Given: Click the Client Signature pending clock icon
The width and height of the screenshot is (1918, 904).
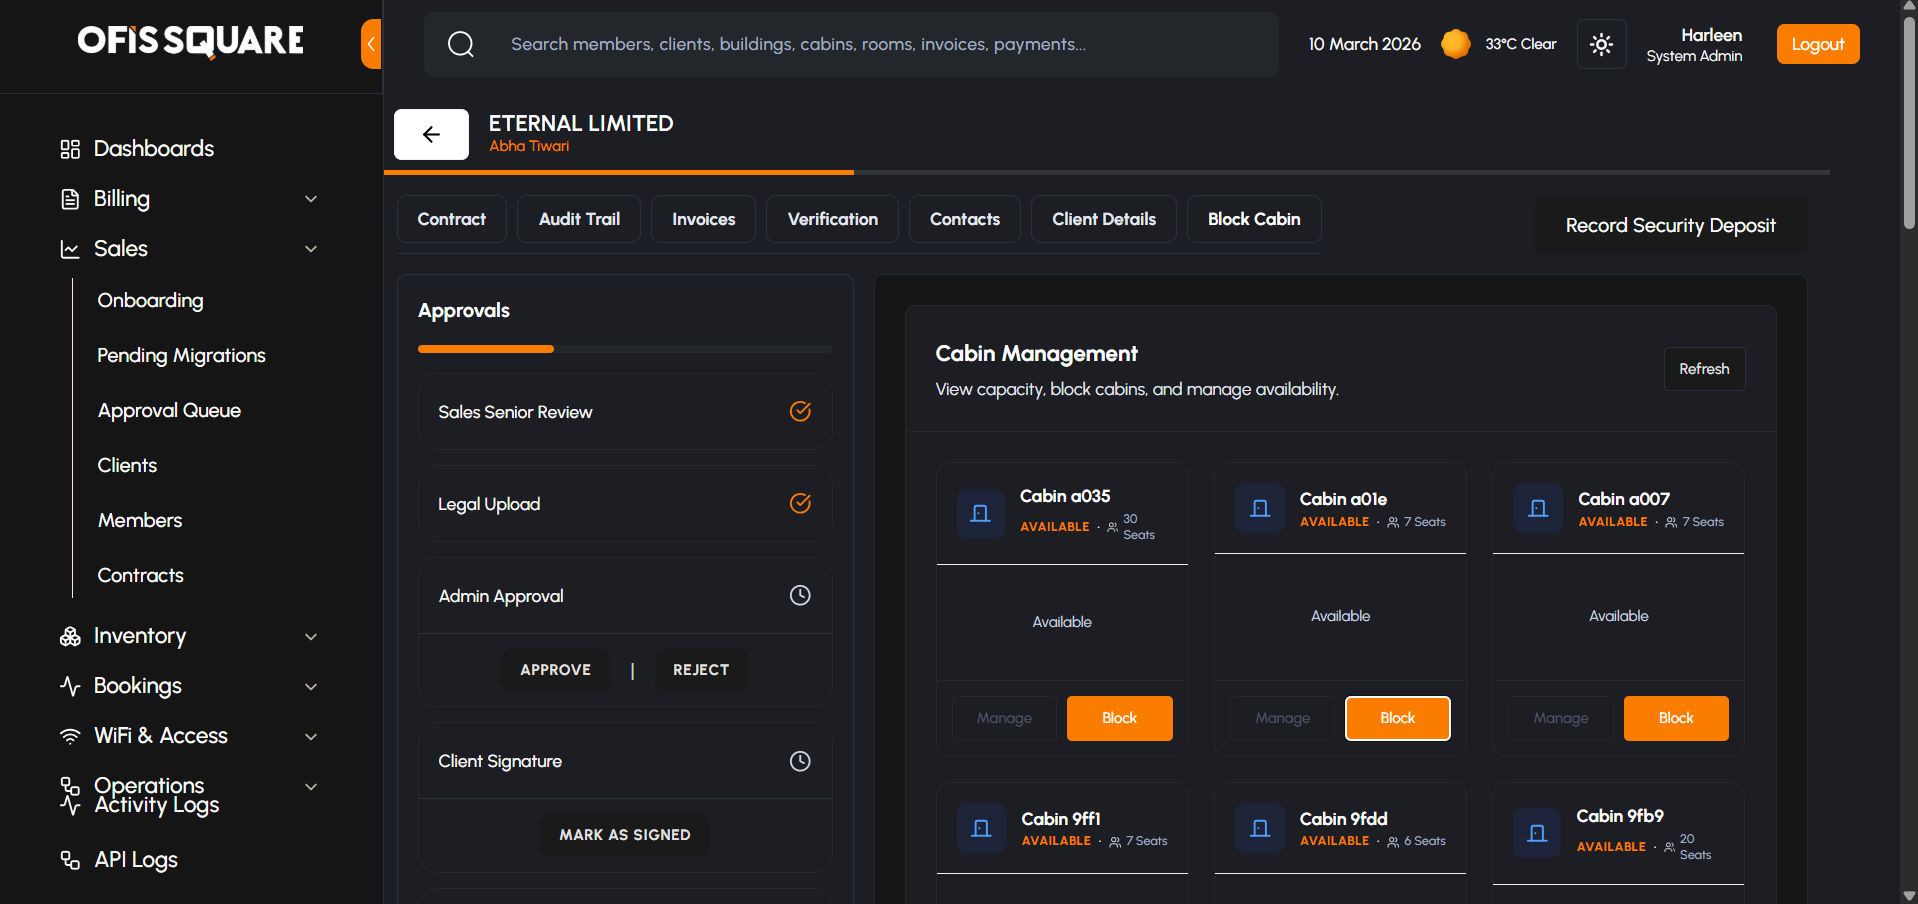Looking at the screenshot, I should (x=800, y=762).
